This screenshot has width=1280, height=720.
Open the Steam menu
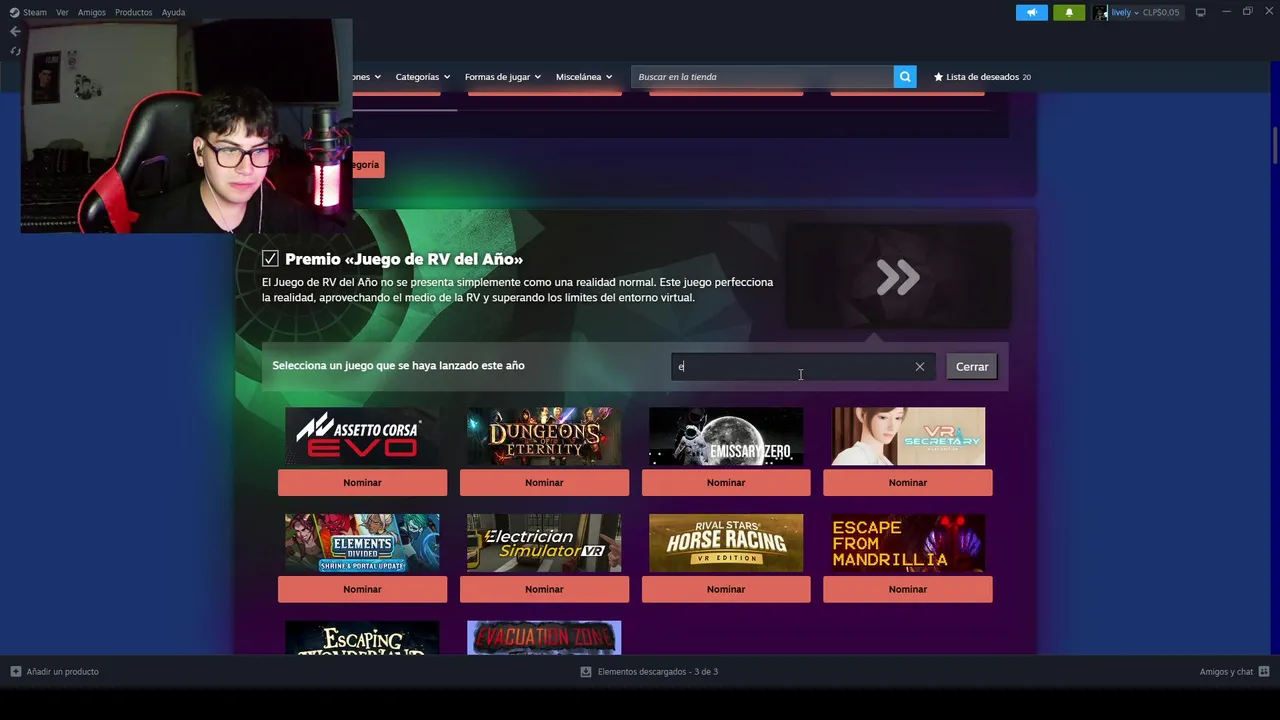point(35,12)
